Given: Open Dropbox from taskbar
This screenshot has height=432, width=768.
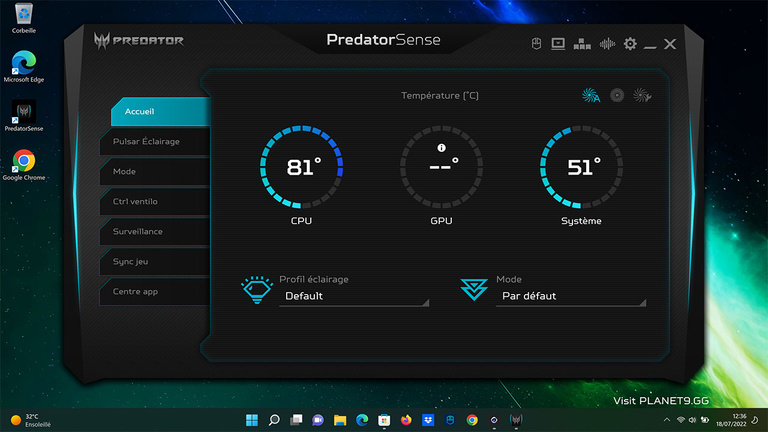Looking at the screenshot, I should pos(428,420).
